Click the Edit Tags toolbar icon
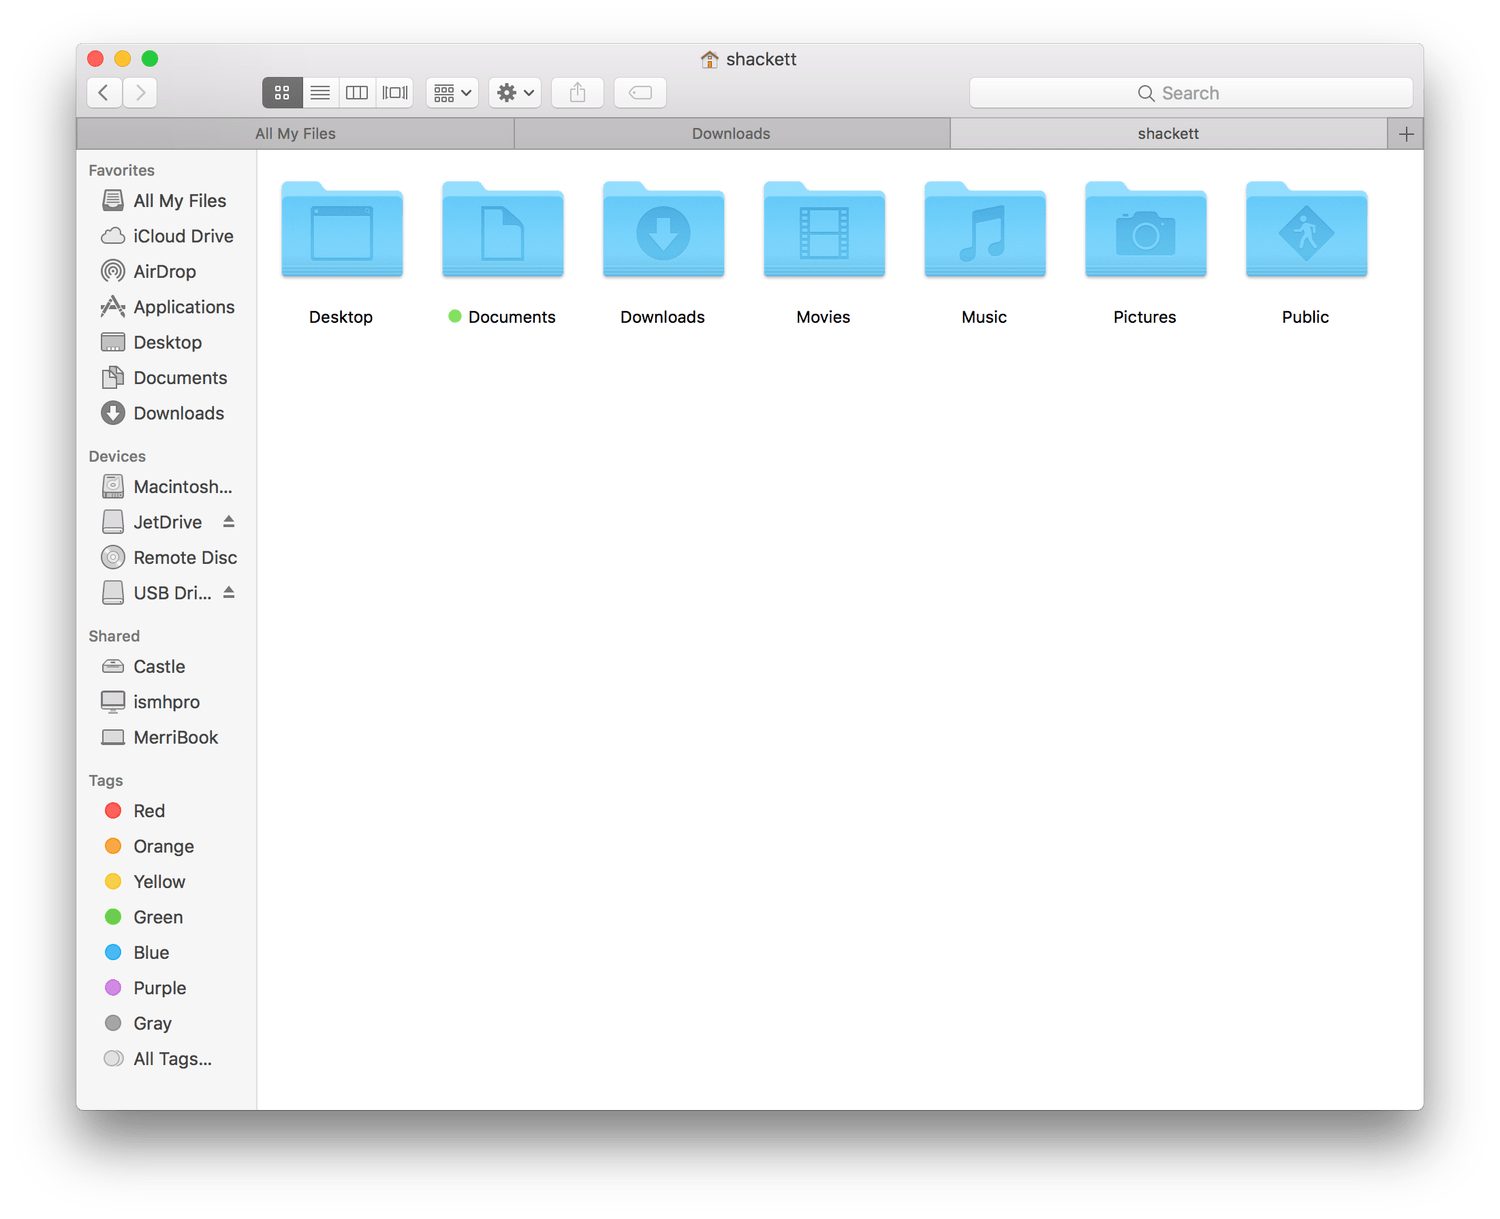The image size is (1500, 1219). (x=640, y=93)
